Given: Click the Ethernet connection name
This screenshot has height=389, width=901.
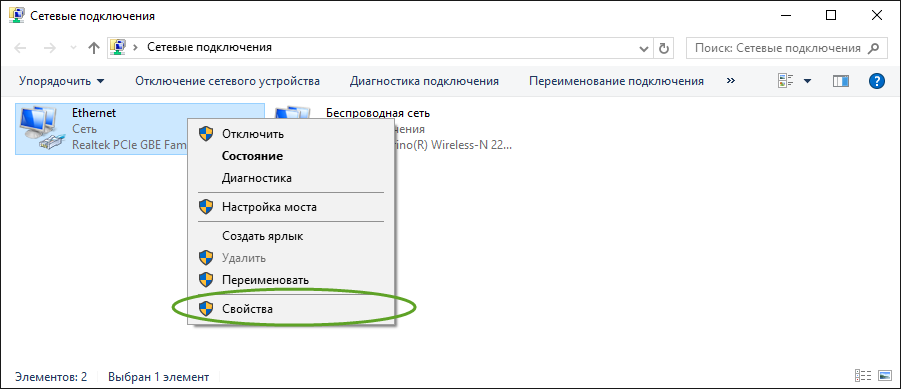Looking at the screenshot, I should point(94,113).
